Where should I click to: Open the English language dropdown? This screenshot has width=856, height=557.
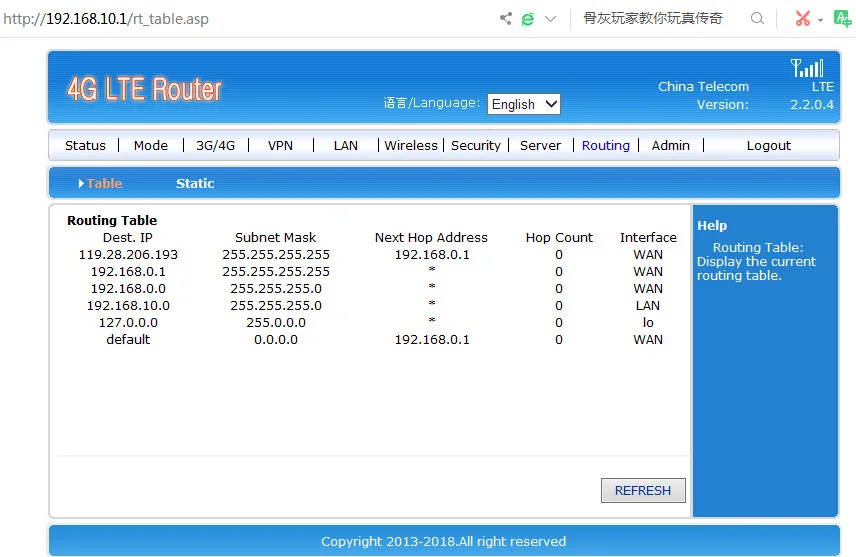pyautogui.click(x=524, y=104)
